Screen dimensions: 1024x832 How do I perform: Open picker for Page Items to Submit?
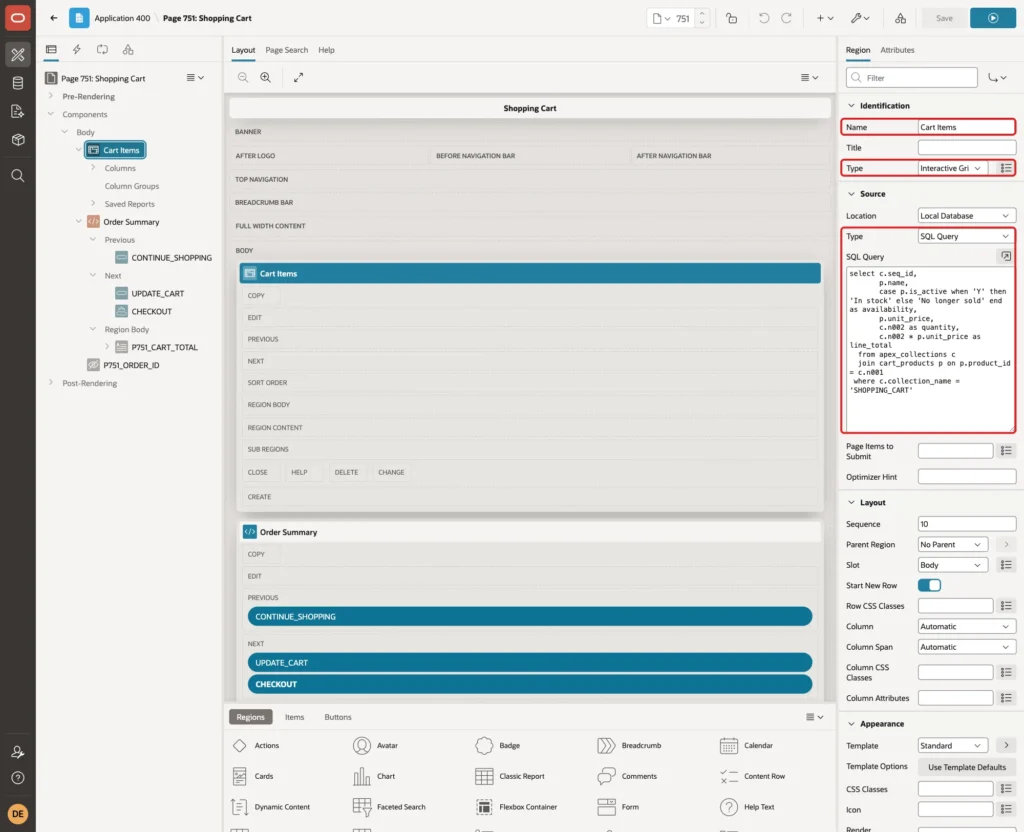pyautogui.click(x=1006, y=451)
